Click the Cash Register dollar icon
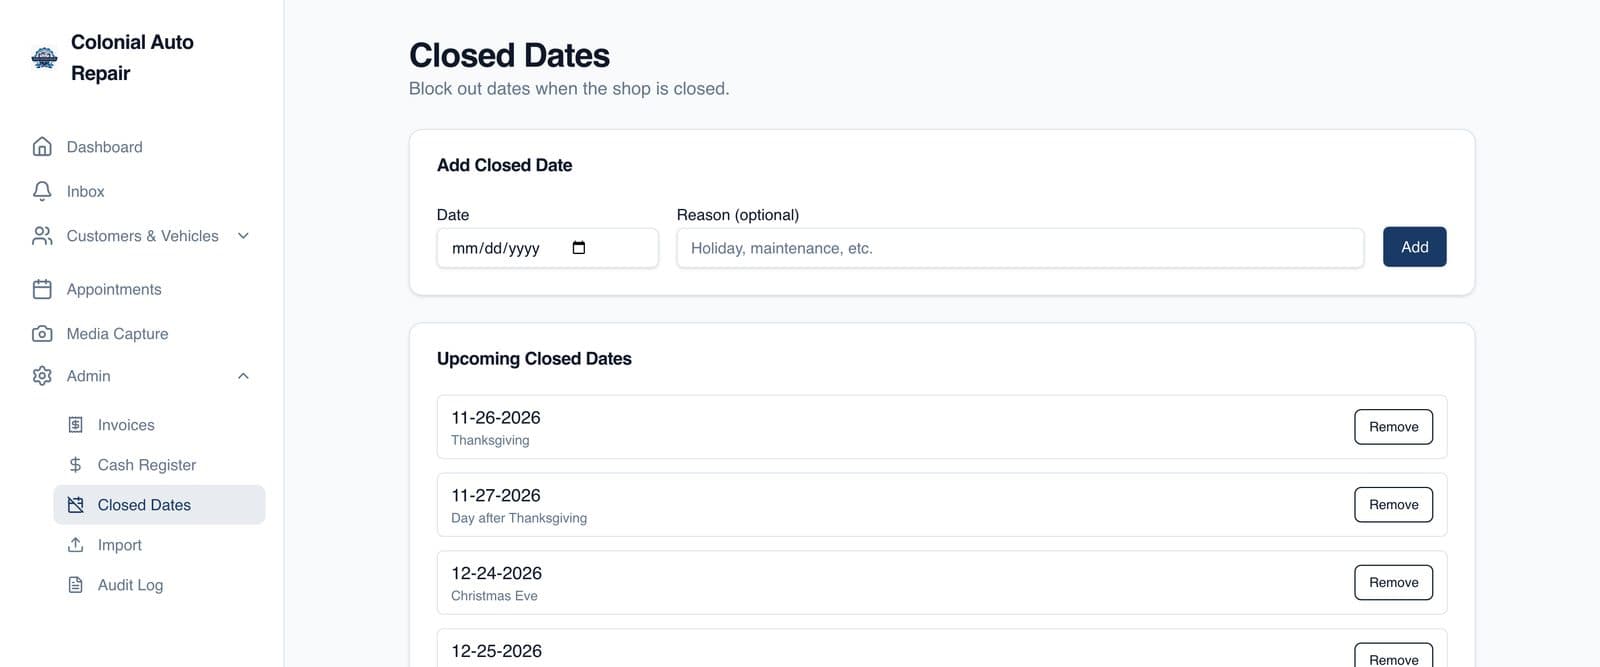 point(75,465)
